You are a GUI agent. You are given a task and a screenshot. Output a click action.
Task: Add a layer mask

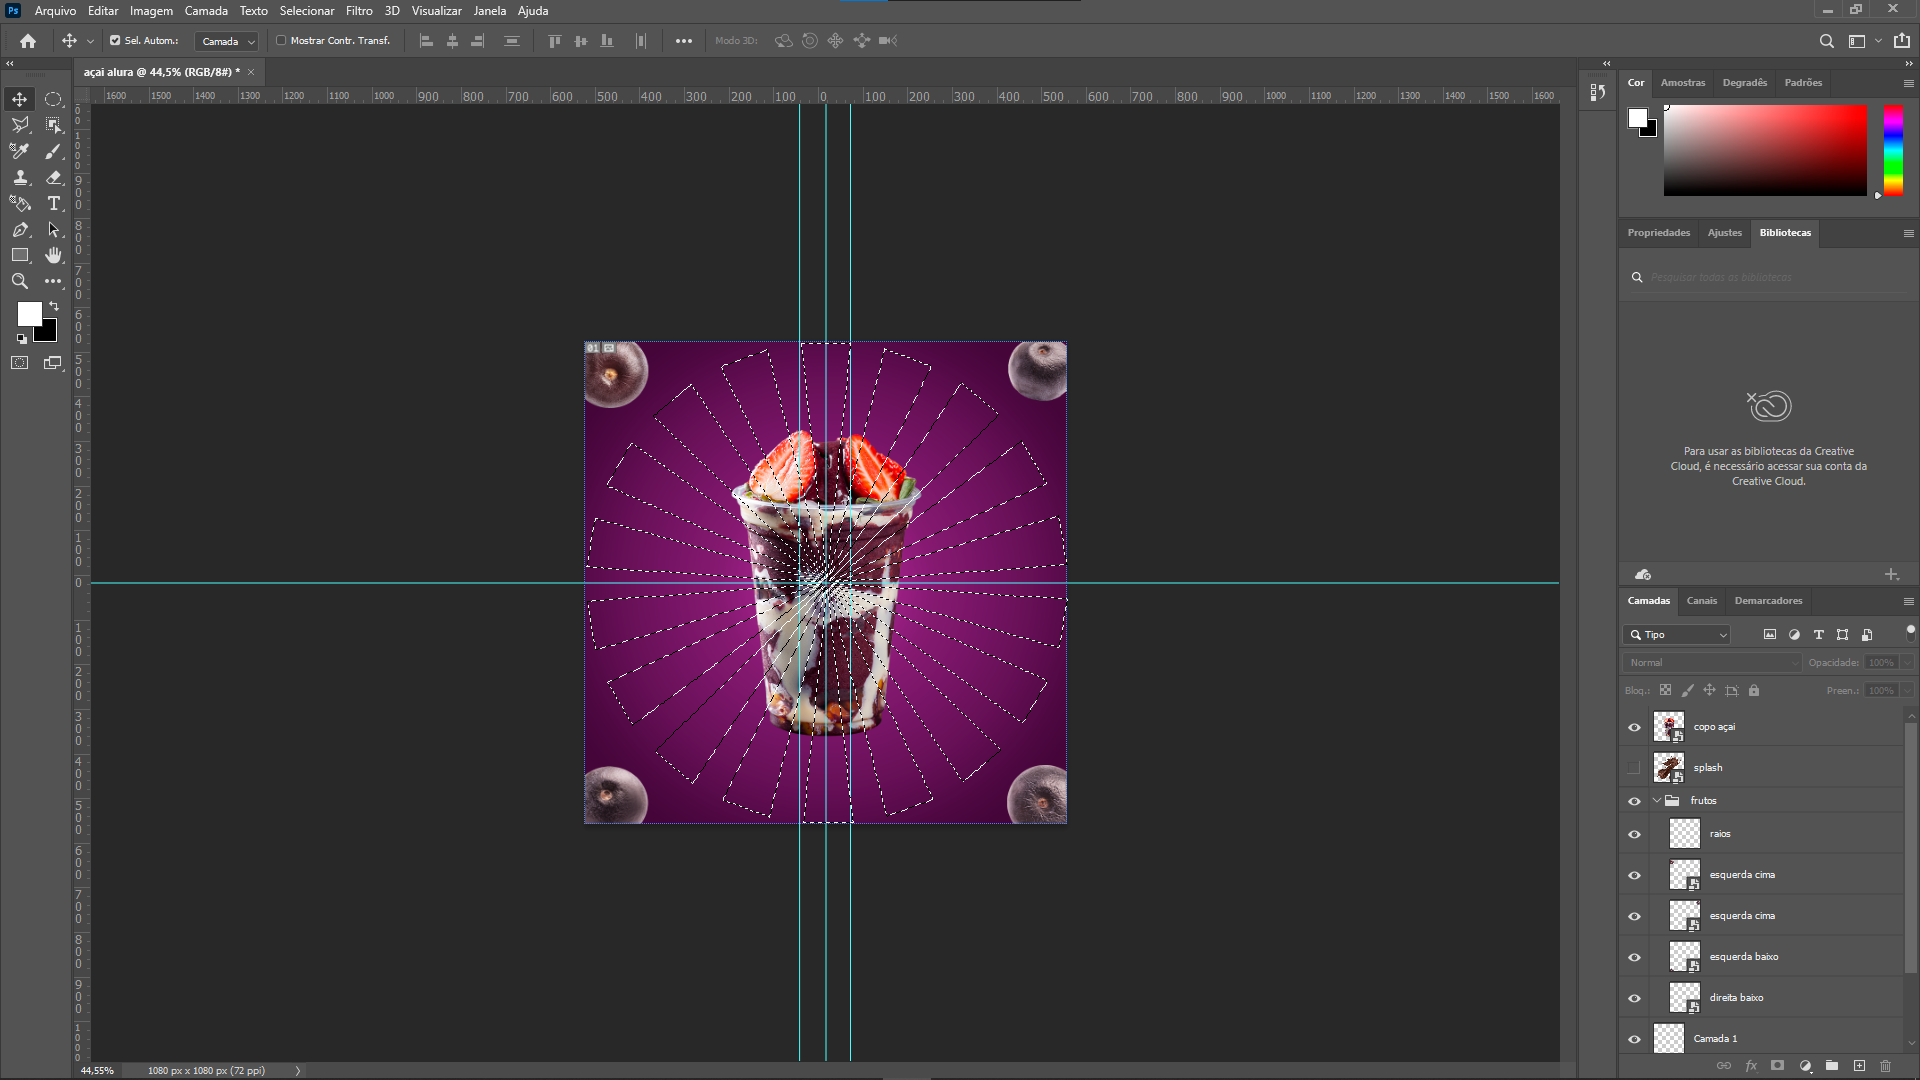[1777, 1066]
